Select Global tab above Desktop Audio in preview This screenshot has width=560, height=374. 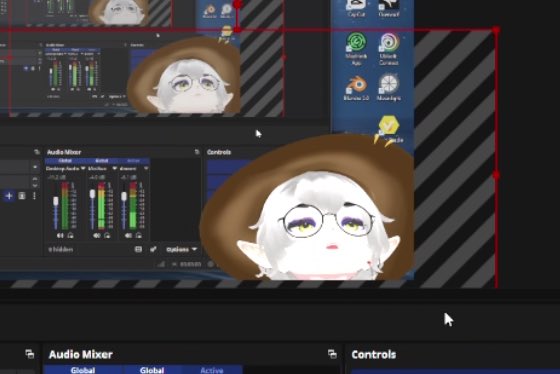point(65,161)
